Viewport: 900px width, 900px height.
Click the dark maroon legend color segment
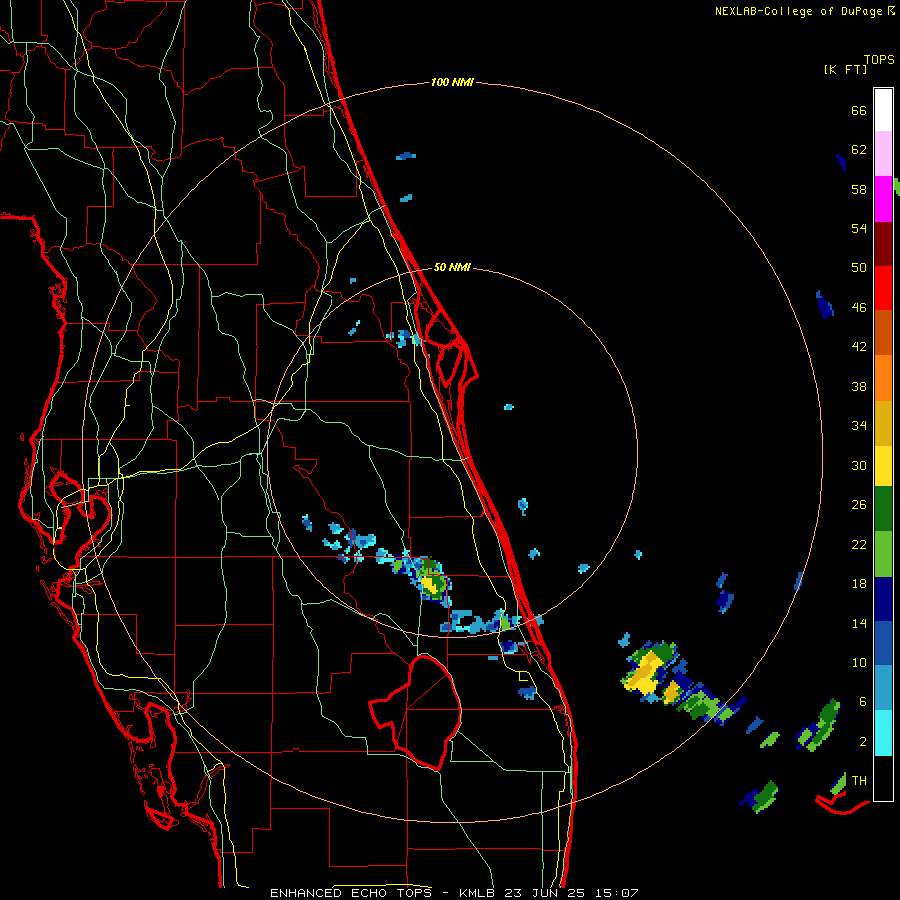[883, 245]
